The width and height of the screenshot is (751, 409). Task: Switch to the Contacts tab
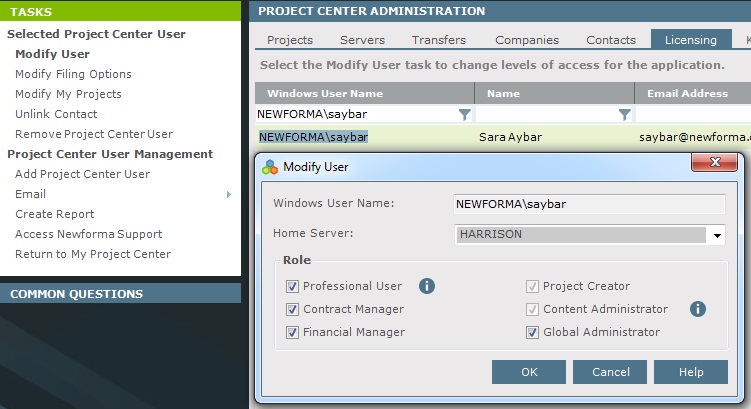[611, 40]
